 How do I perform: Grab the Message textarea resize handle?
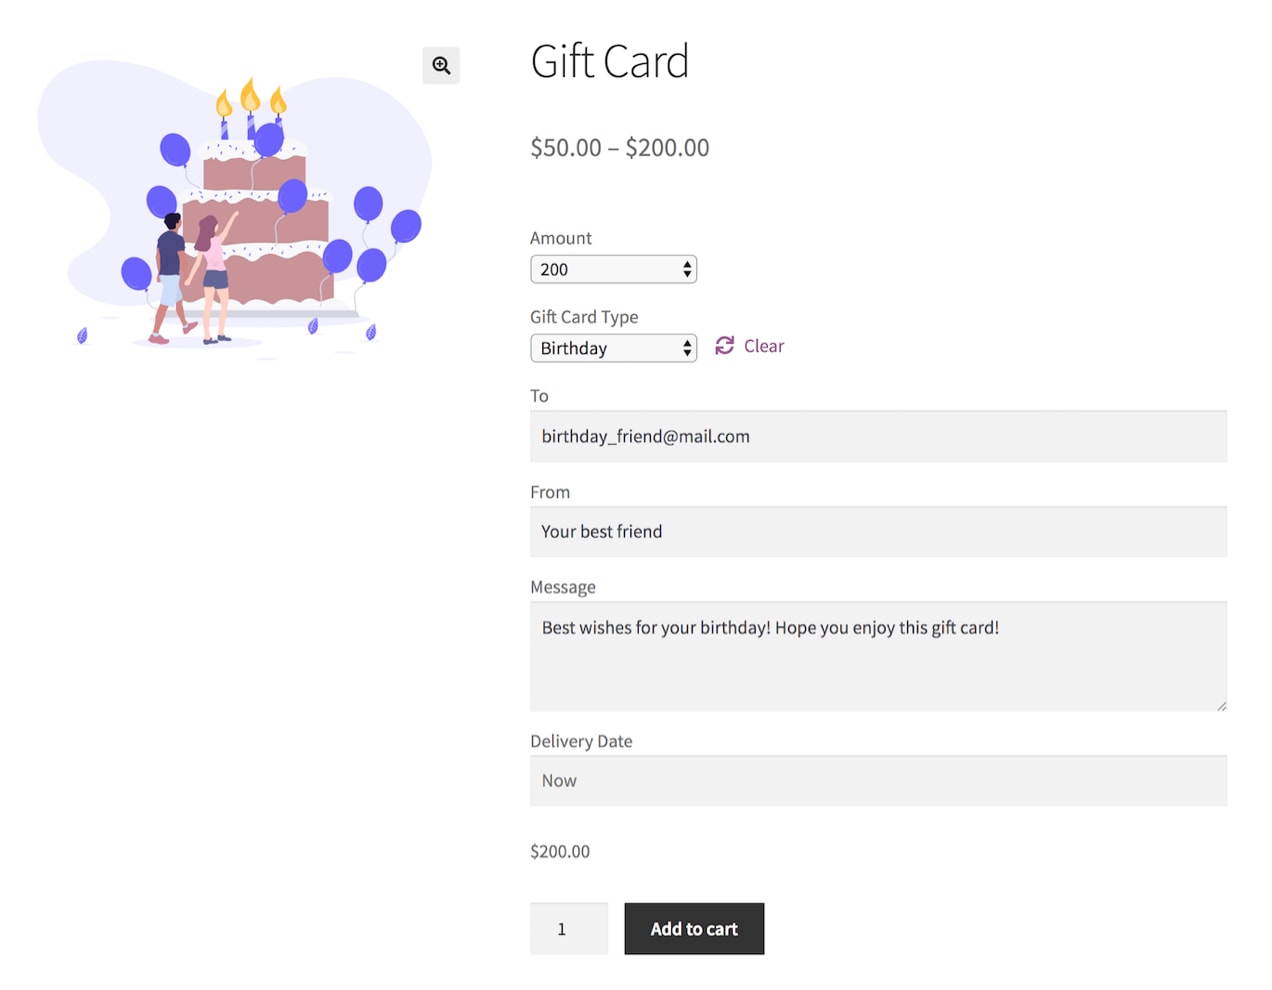point(1221,706)
